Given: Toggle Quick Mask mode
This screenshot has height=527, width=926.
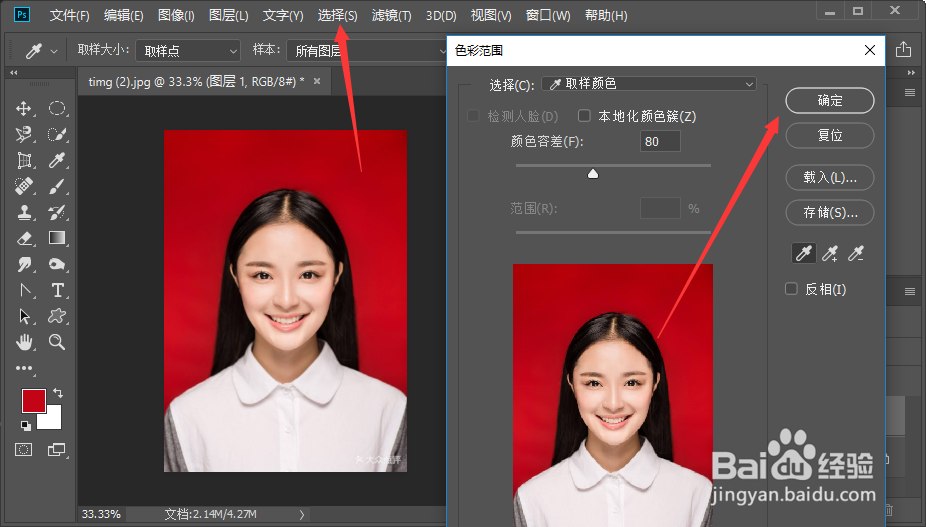Looking at the screenshot, I should [24, 450].
